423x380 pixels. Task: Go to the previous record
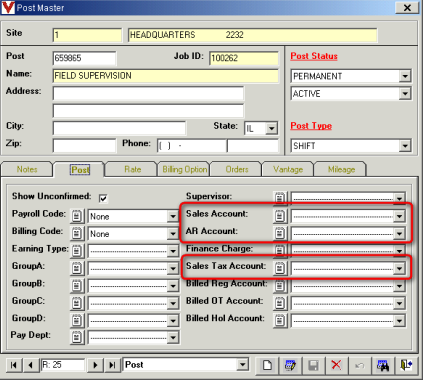31,365
